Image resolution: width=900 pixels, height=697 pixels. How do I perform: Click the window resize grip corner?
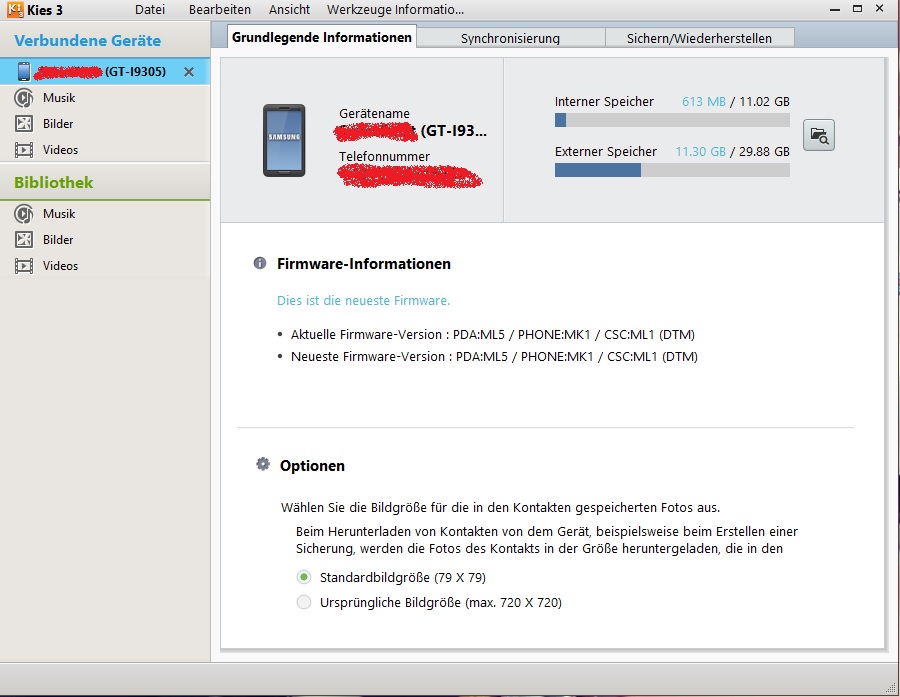pyautogui.click(x=891, y=687)
